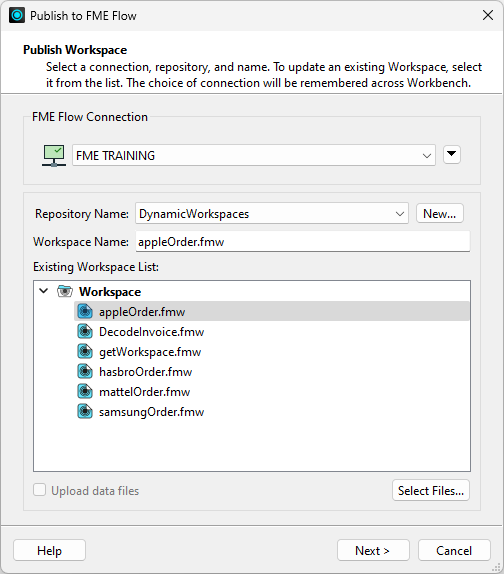Collapse the Workspace tree node

click(x=44, y=291)
